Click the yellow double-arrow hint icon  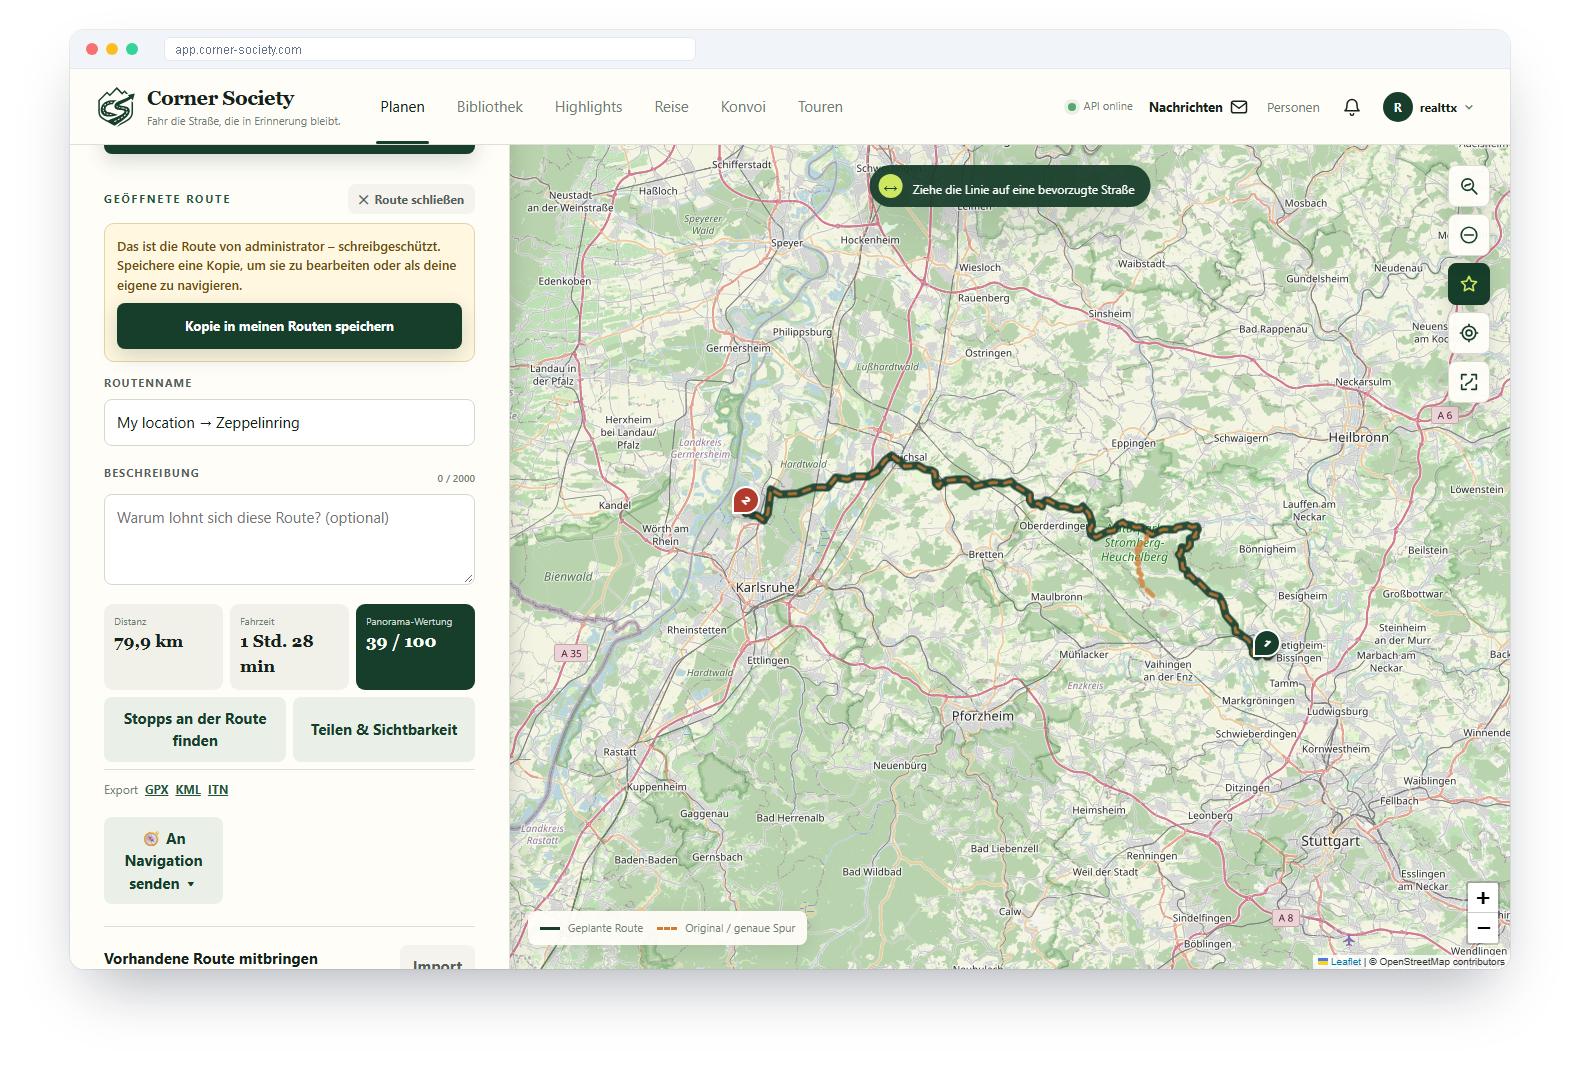coord(890,187)
